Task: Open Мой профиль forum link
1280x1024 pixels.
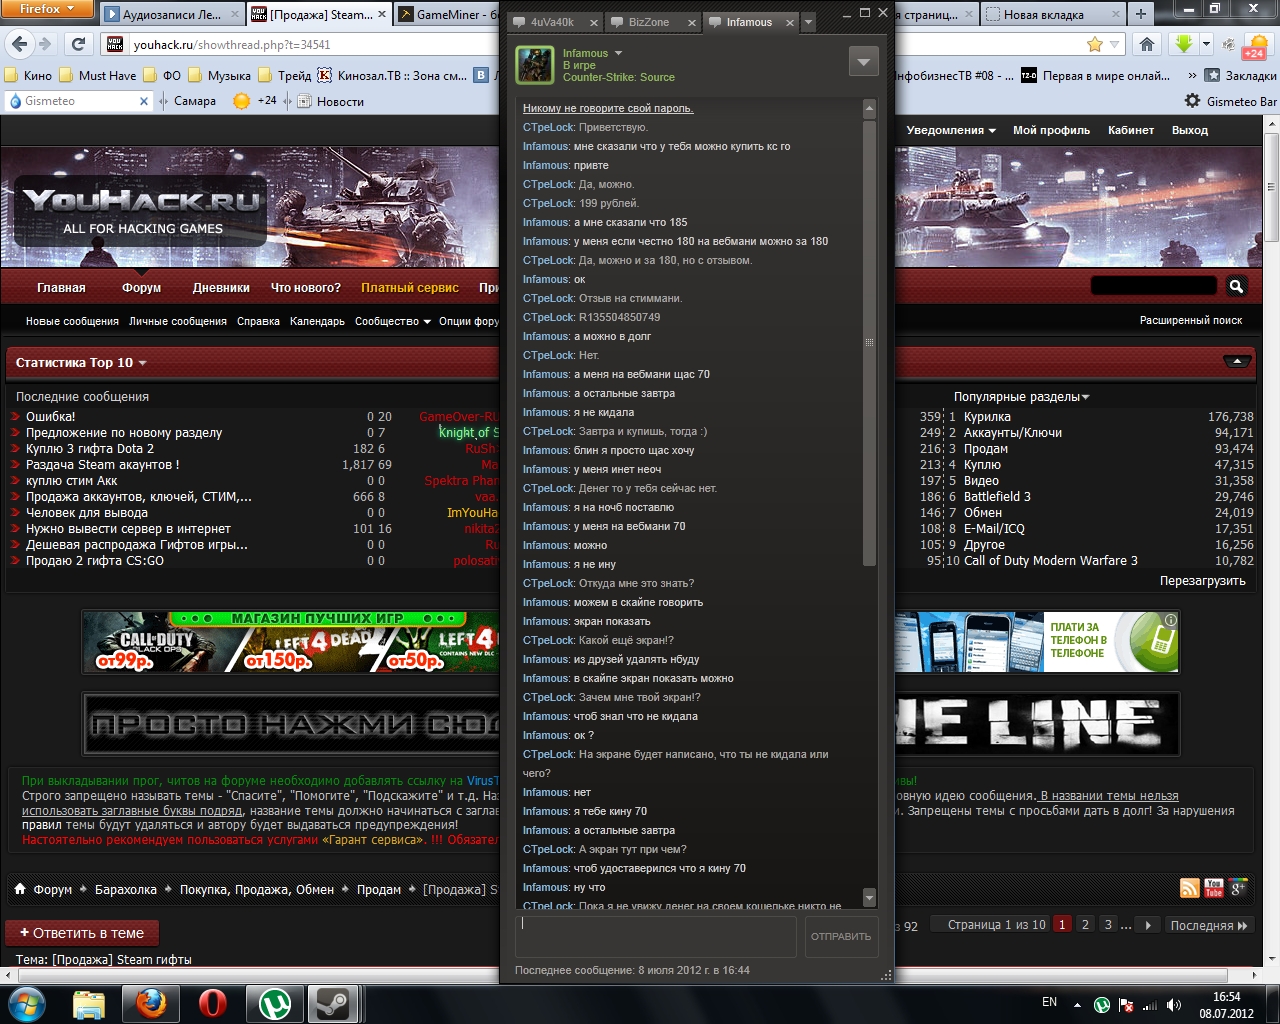Action: click(x=1051, y=130)
